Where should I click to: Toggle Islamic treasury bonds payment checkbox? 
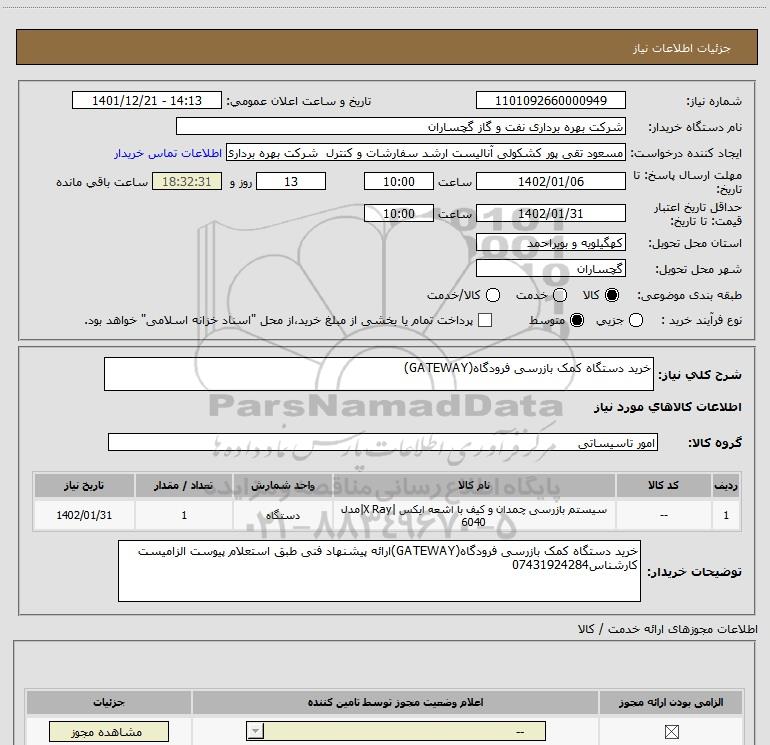click(485, 320)
